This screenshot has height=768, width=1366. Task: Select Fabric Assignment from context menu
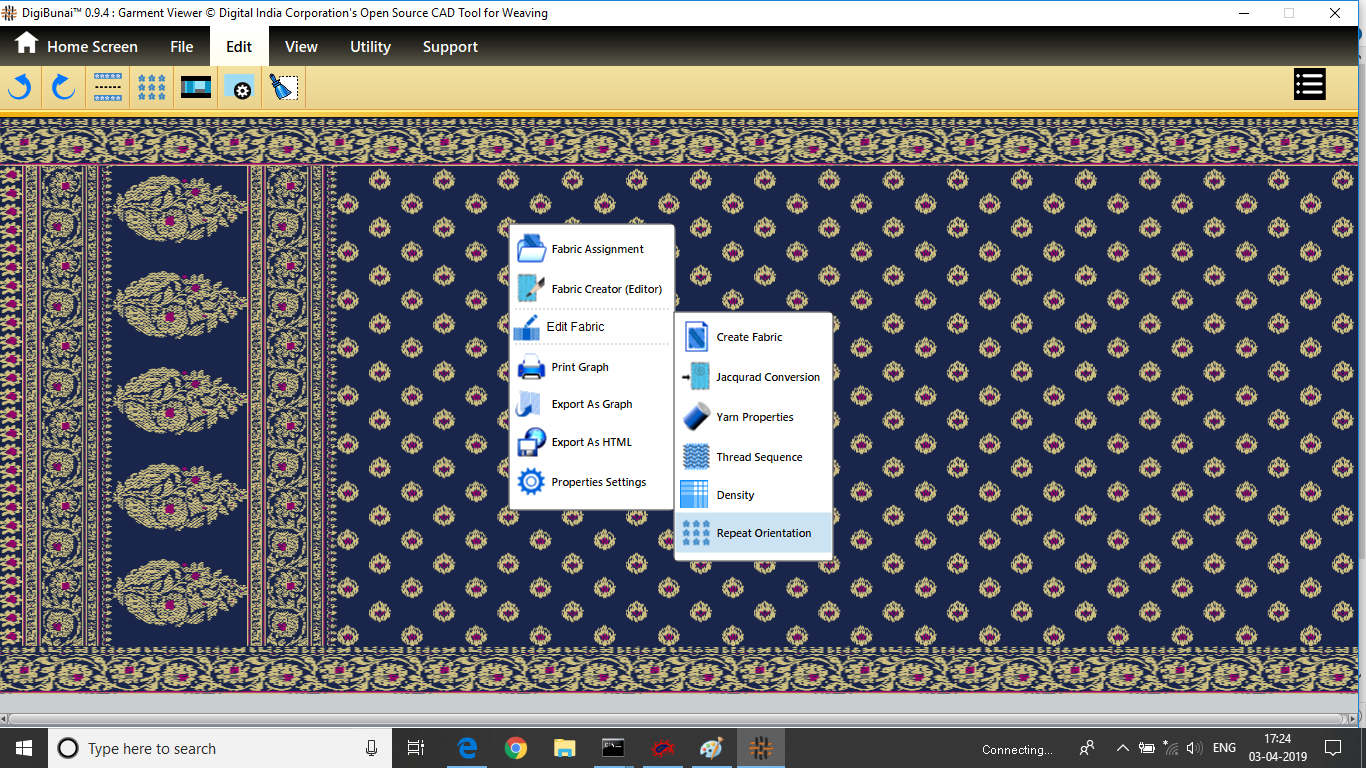click(x=597, y=249)
